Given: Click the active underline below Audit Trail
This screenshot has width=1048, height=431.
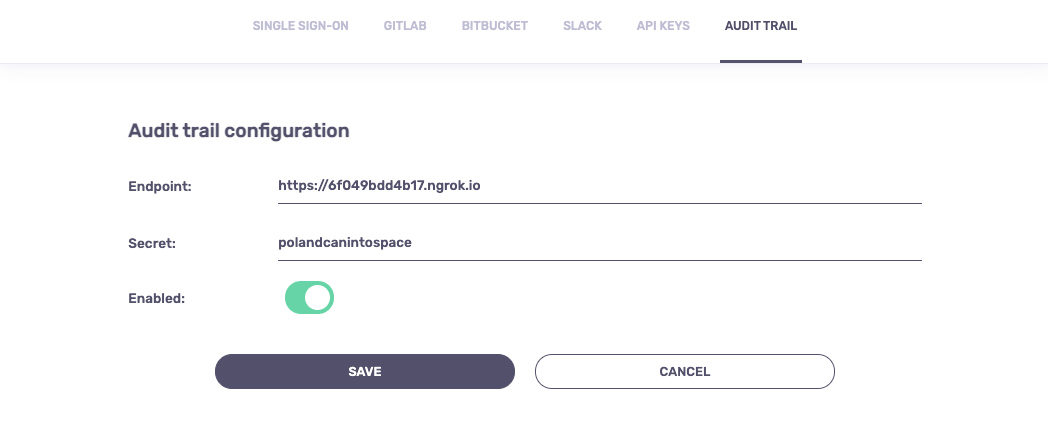Looking at the screenshot, I should click(760, 61).
